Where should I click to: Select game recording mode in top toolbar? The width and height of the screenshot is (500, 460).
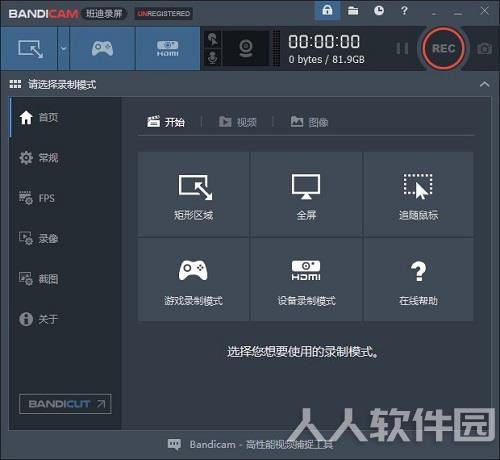pyautogui.click(x=102, y=49)
